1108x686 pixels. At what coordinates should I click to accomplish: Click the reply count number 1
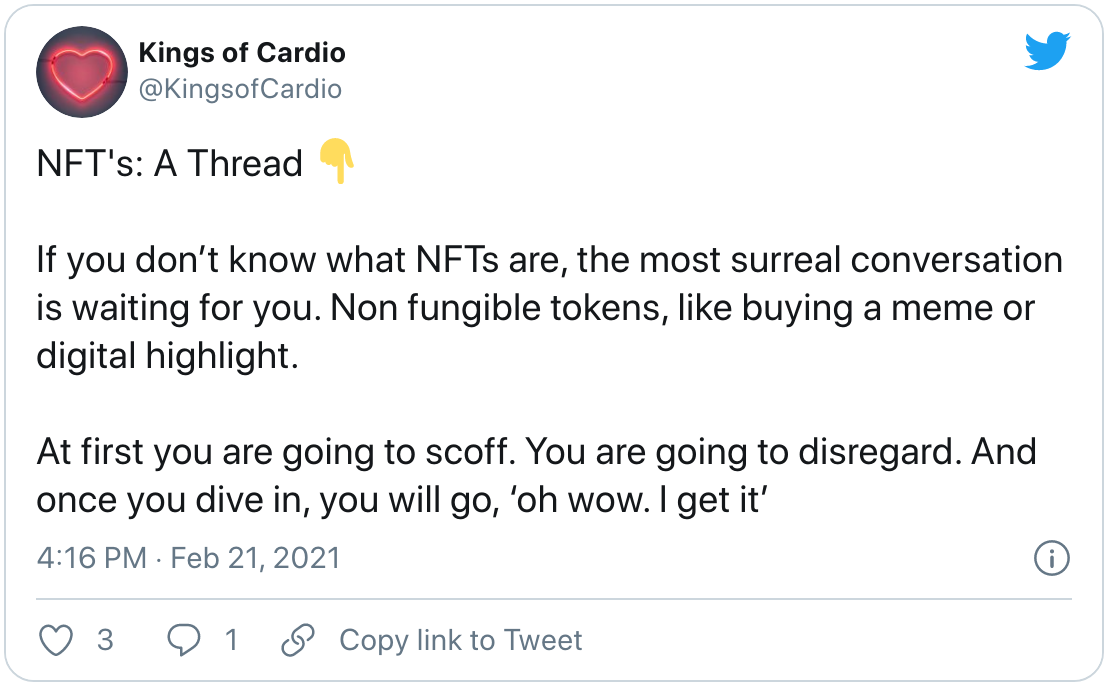pyautogui.click(x=231, y=640)
